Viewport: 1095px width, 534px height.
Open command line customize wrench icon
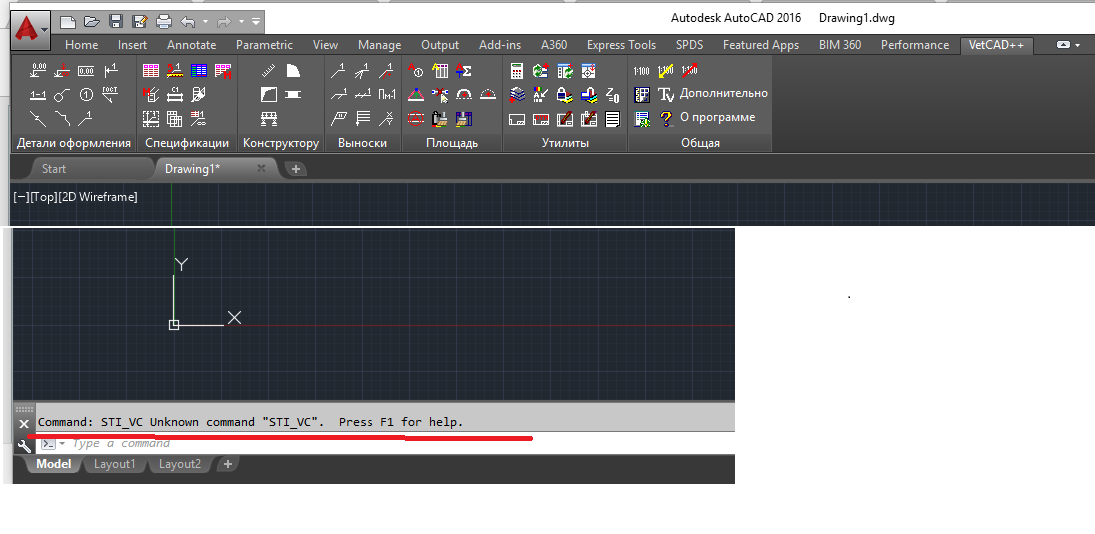23,445
